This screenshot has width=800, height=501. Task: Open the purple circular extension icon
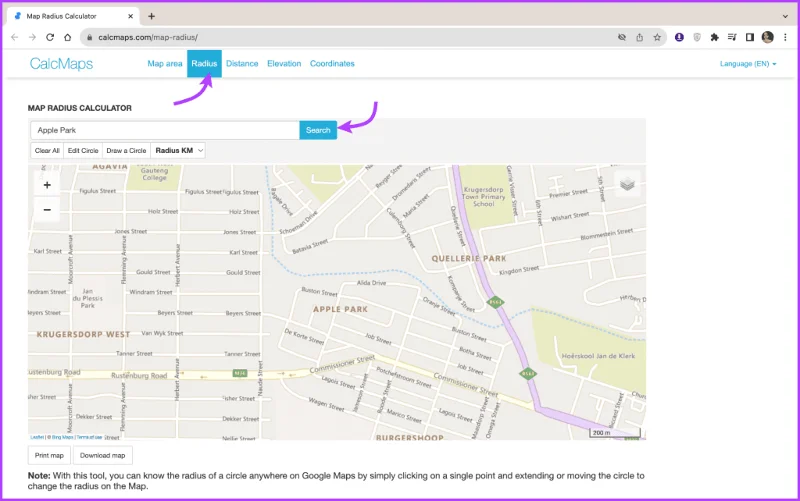click(679, 37)
